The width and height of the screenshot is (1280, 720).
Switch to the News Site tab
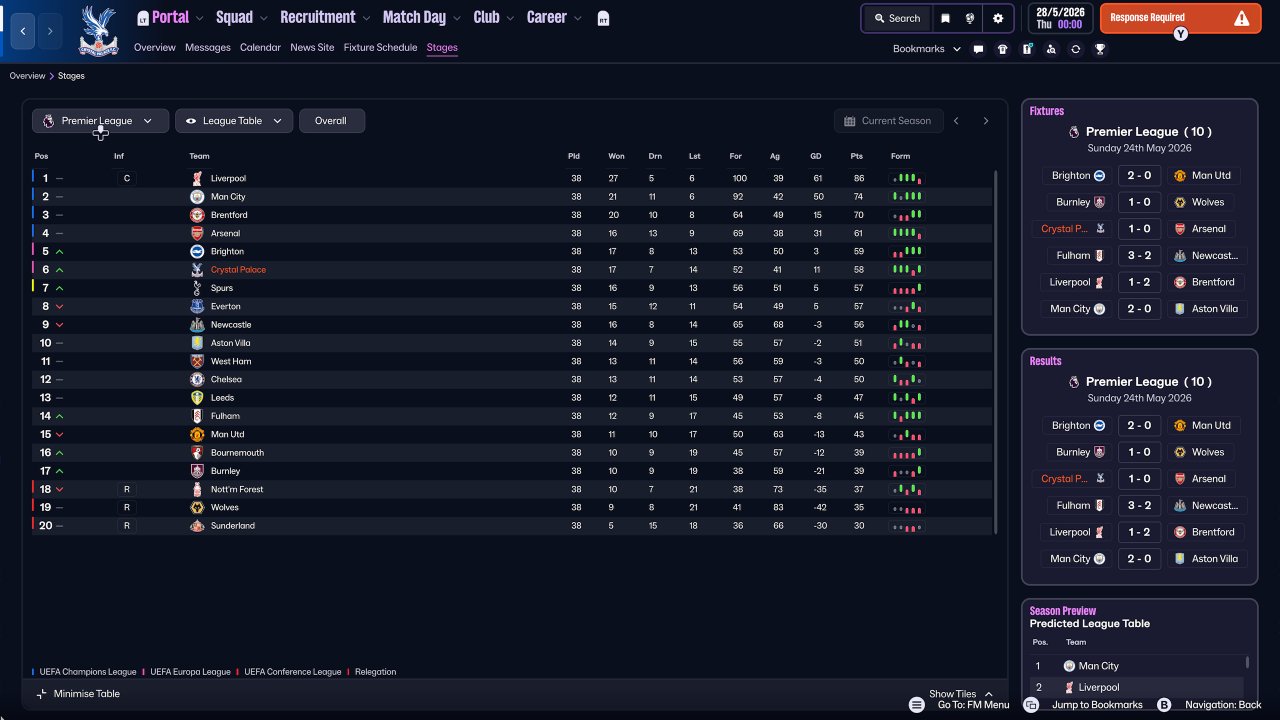[312, 48]
